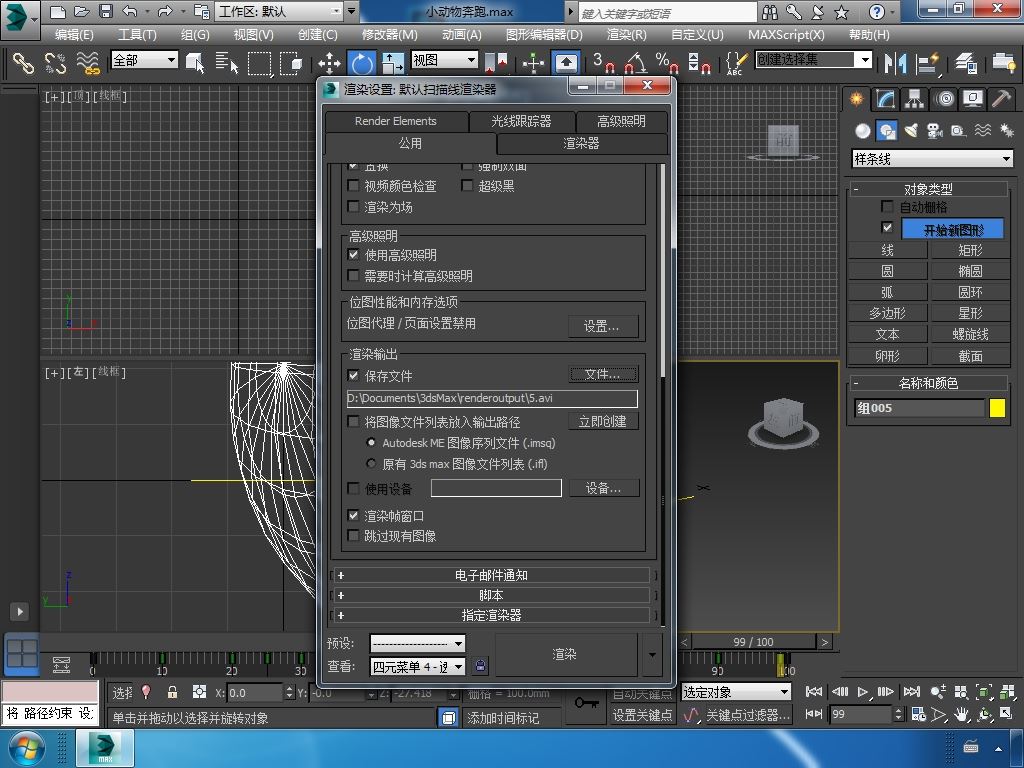Click the Unlink Selection broken-chain icon
The height and width of the screenshot is (768, 1024).
(x=56, y=63)
